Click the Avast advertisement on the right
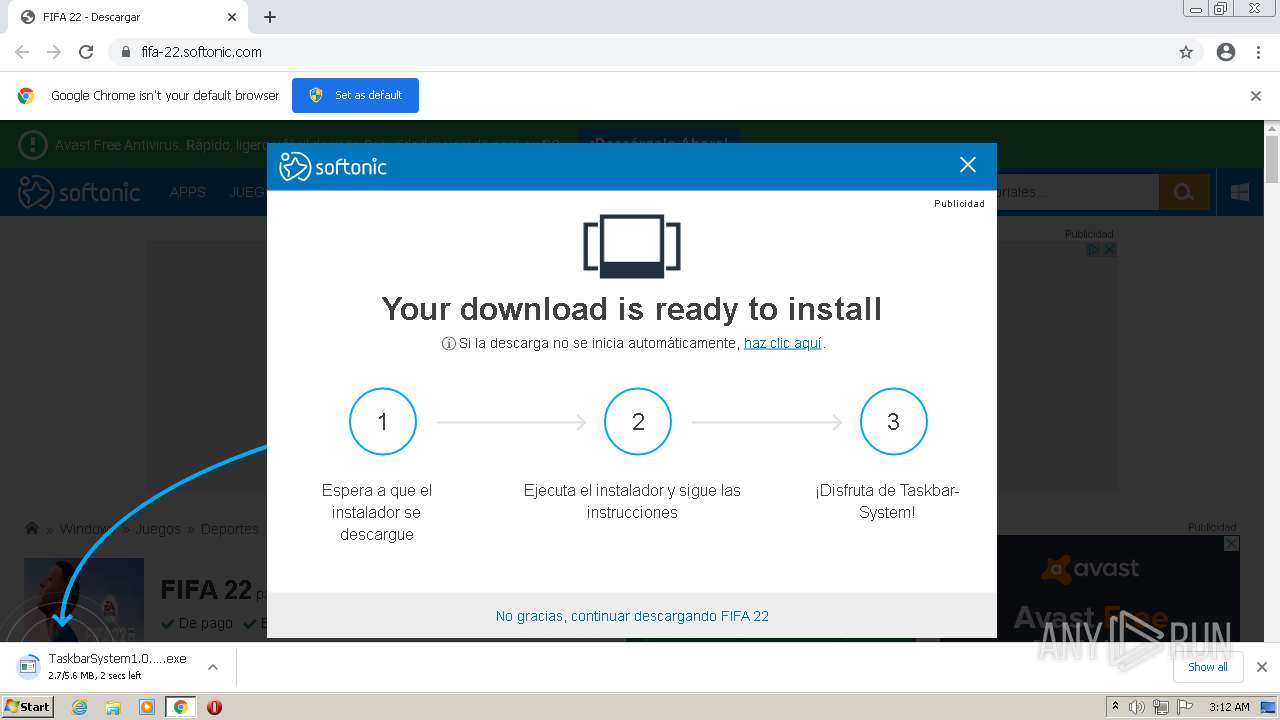Screen dimensions: 1280x720 (x=1118, y=589)
